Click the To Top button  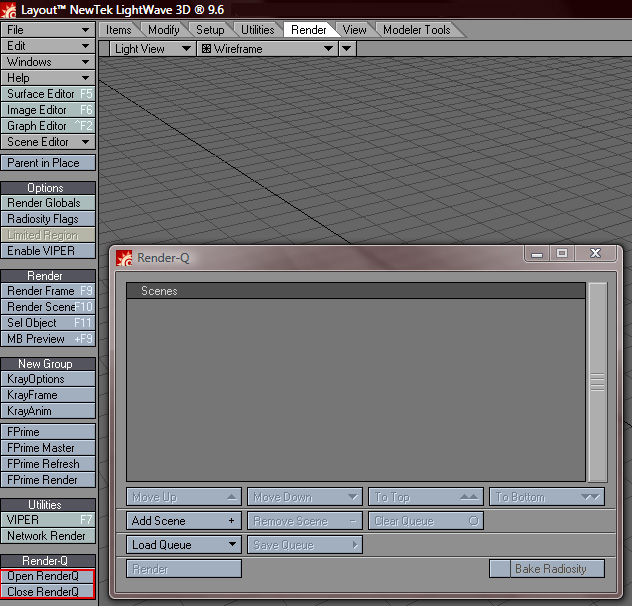click(x=426, y=497)
